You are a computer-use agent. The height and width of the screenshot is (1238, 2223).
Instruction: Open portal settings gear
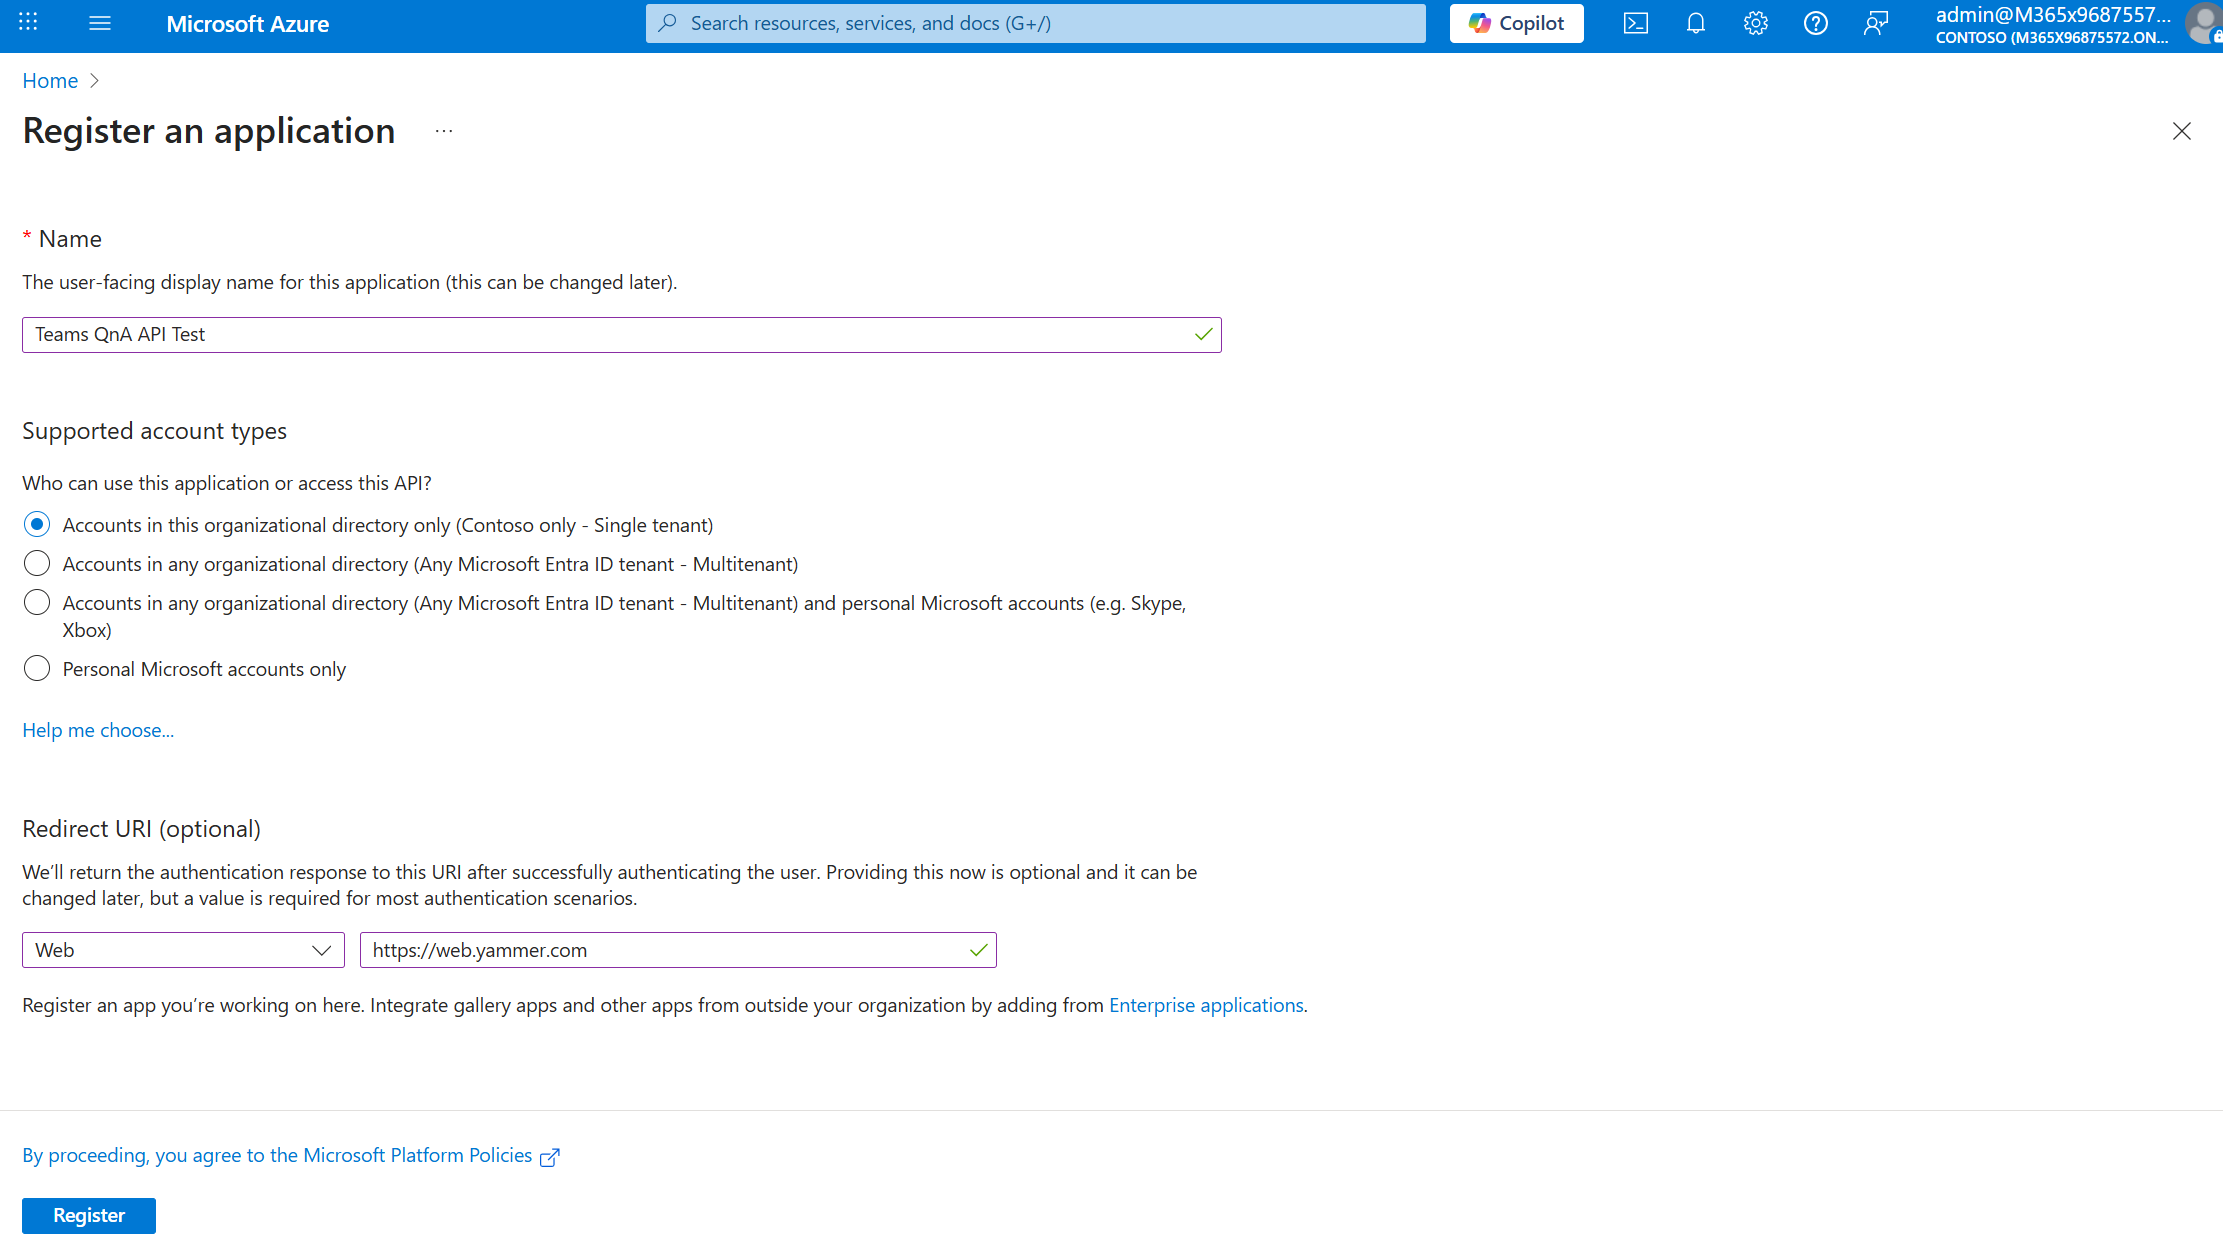pyautogui.click(x=1756, y=23)
